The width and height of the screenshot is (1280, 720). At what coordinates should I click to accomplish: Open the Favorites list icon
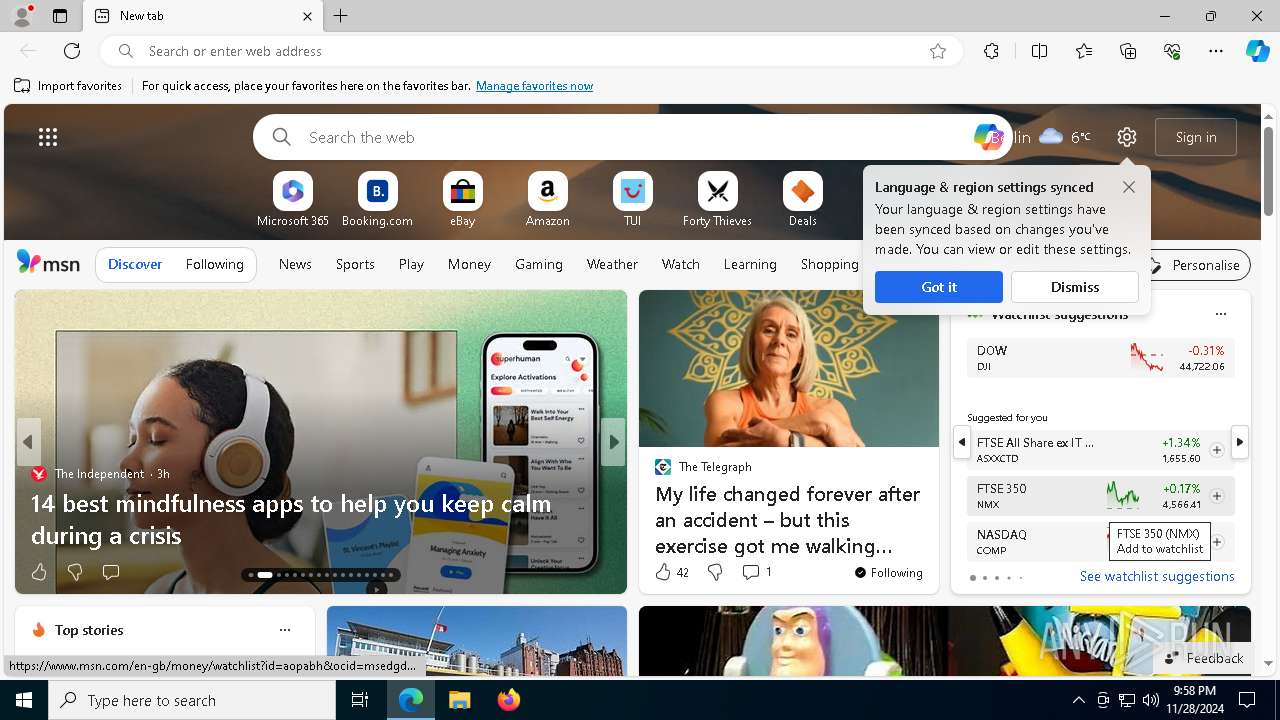pos(1084,51)
